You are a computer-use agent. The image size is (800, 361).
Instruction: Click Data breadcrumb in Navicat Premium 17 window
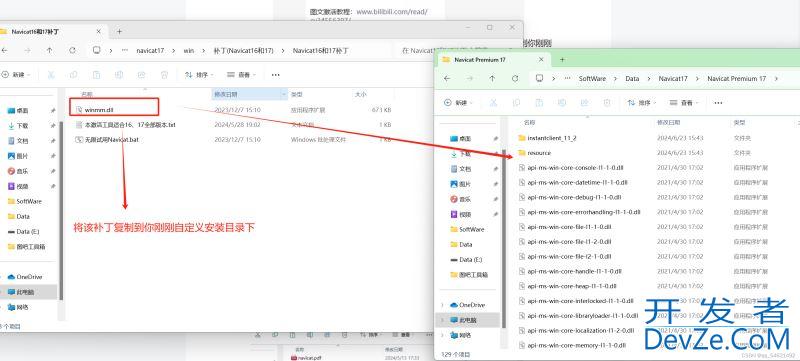coord(632,79)
